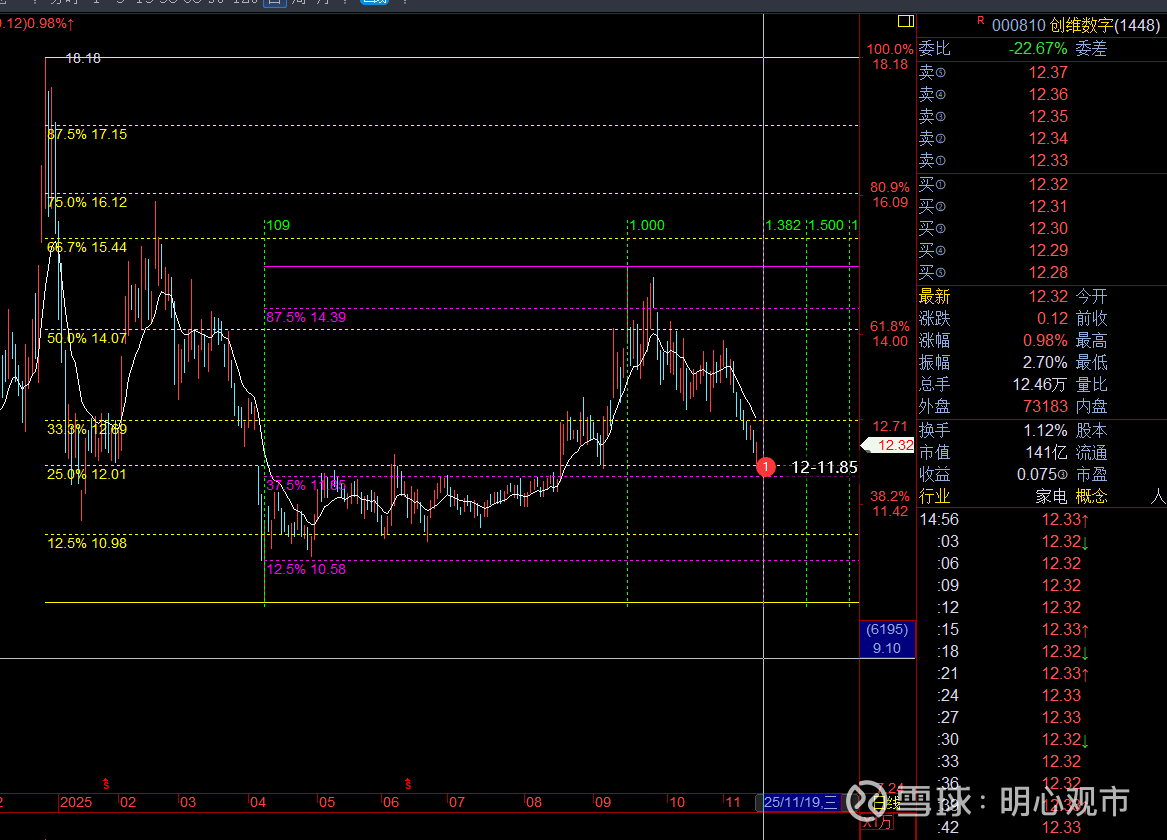Click the 收益 value 0.075
The height and width of the screenshot is (840, 1167).
[1042, 475]
